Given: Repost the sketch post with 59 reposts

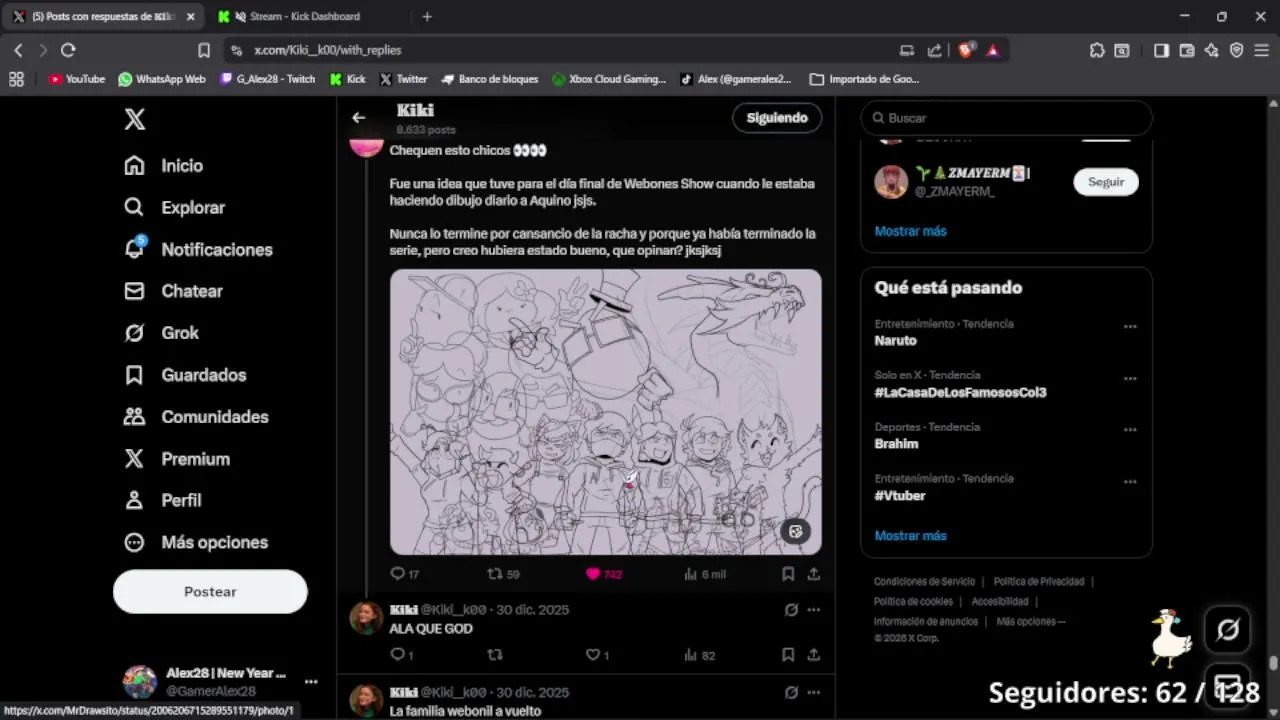Looking at the screenshot, I should [494, 574].
